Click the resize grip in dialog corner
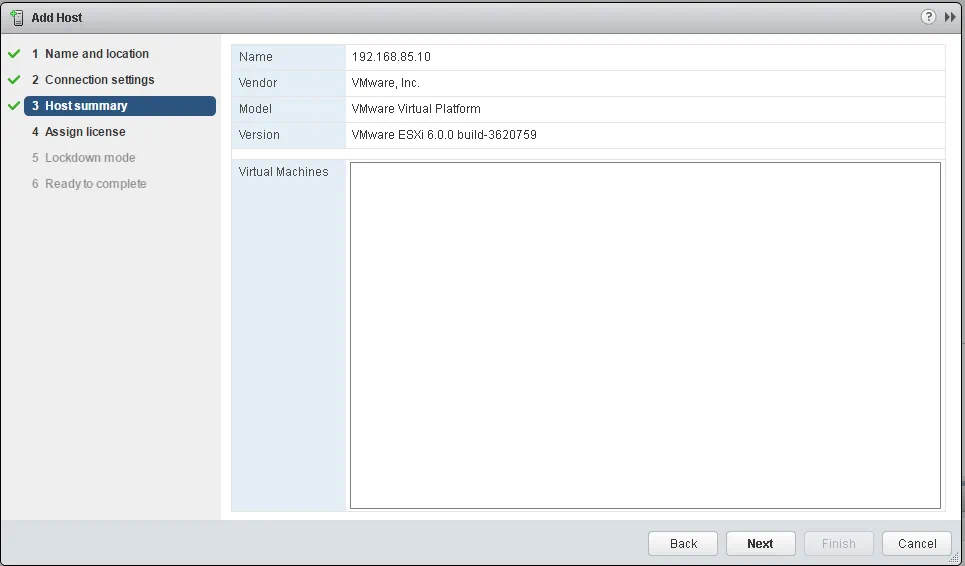965x566 pixels. [x=954, y=556]
